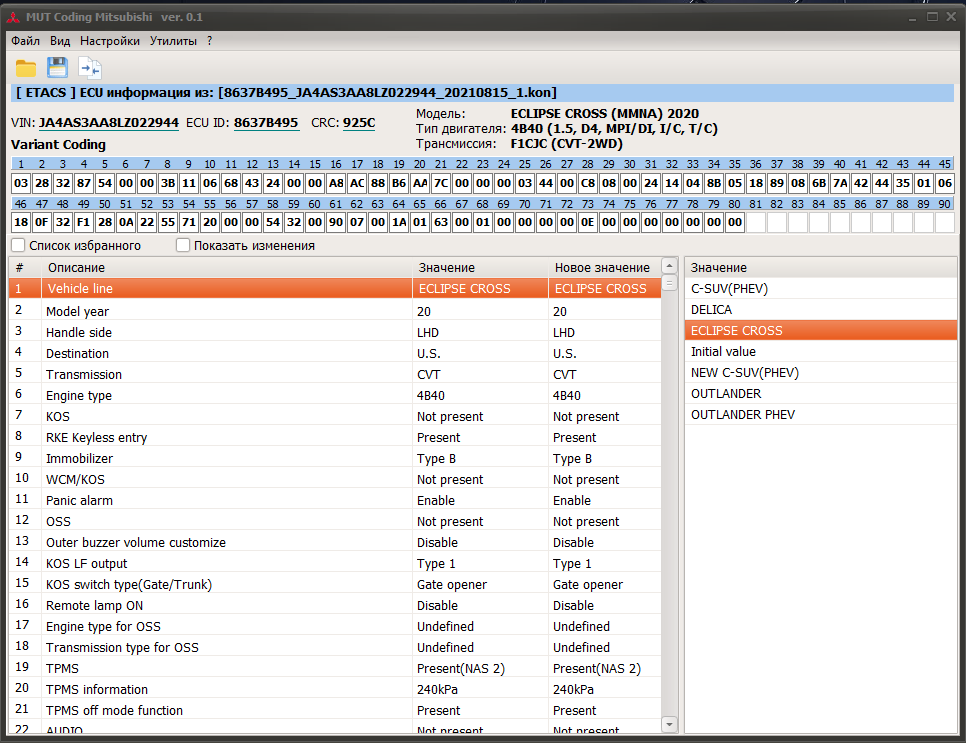Save coding with the floppy disk icon
966x743 pixels.
coord(58,68)
